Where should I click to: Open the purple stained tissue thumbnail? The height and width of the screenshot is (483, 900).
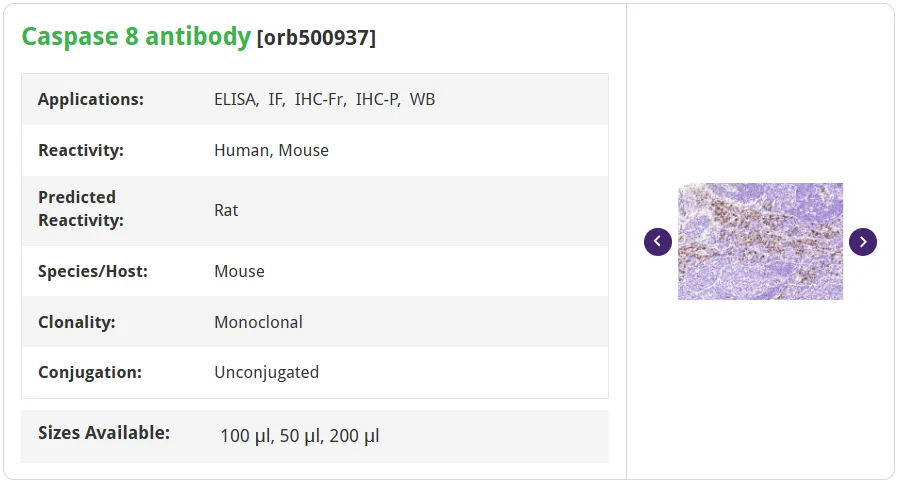click(760, 241)
